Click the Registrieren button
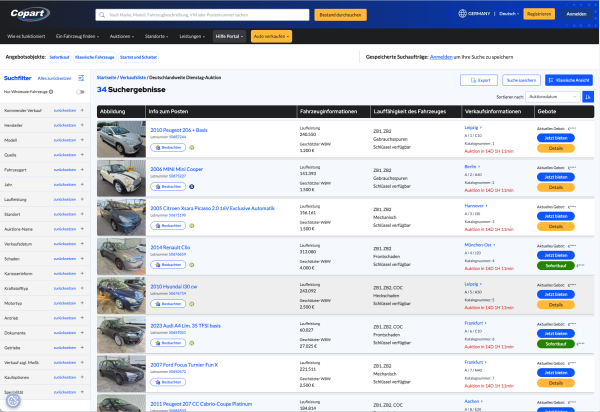Viewport: 600px width, 412px height. (539, 14)
